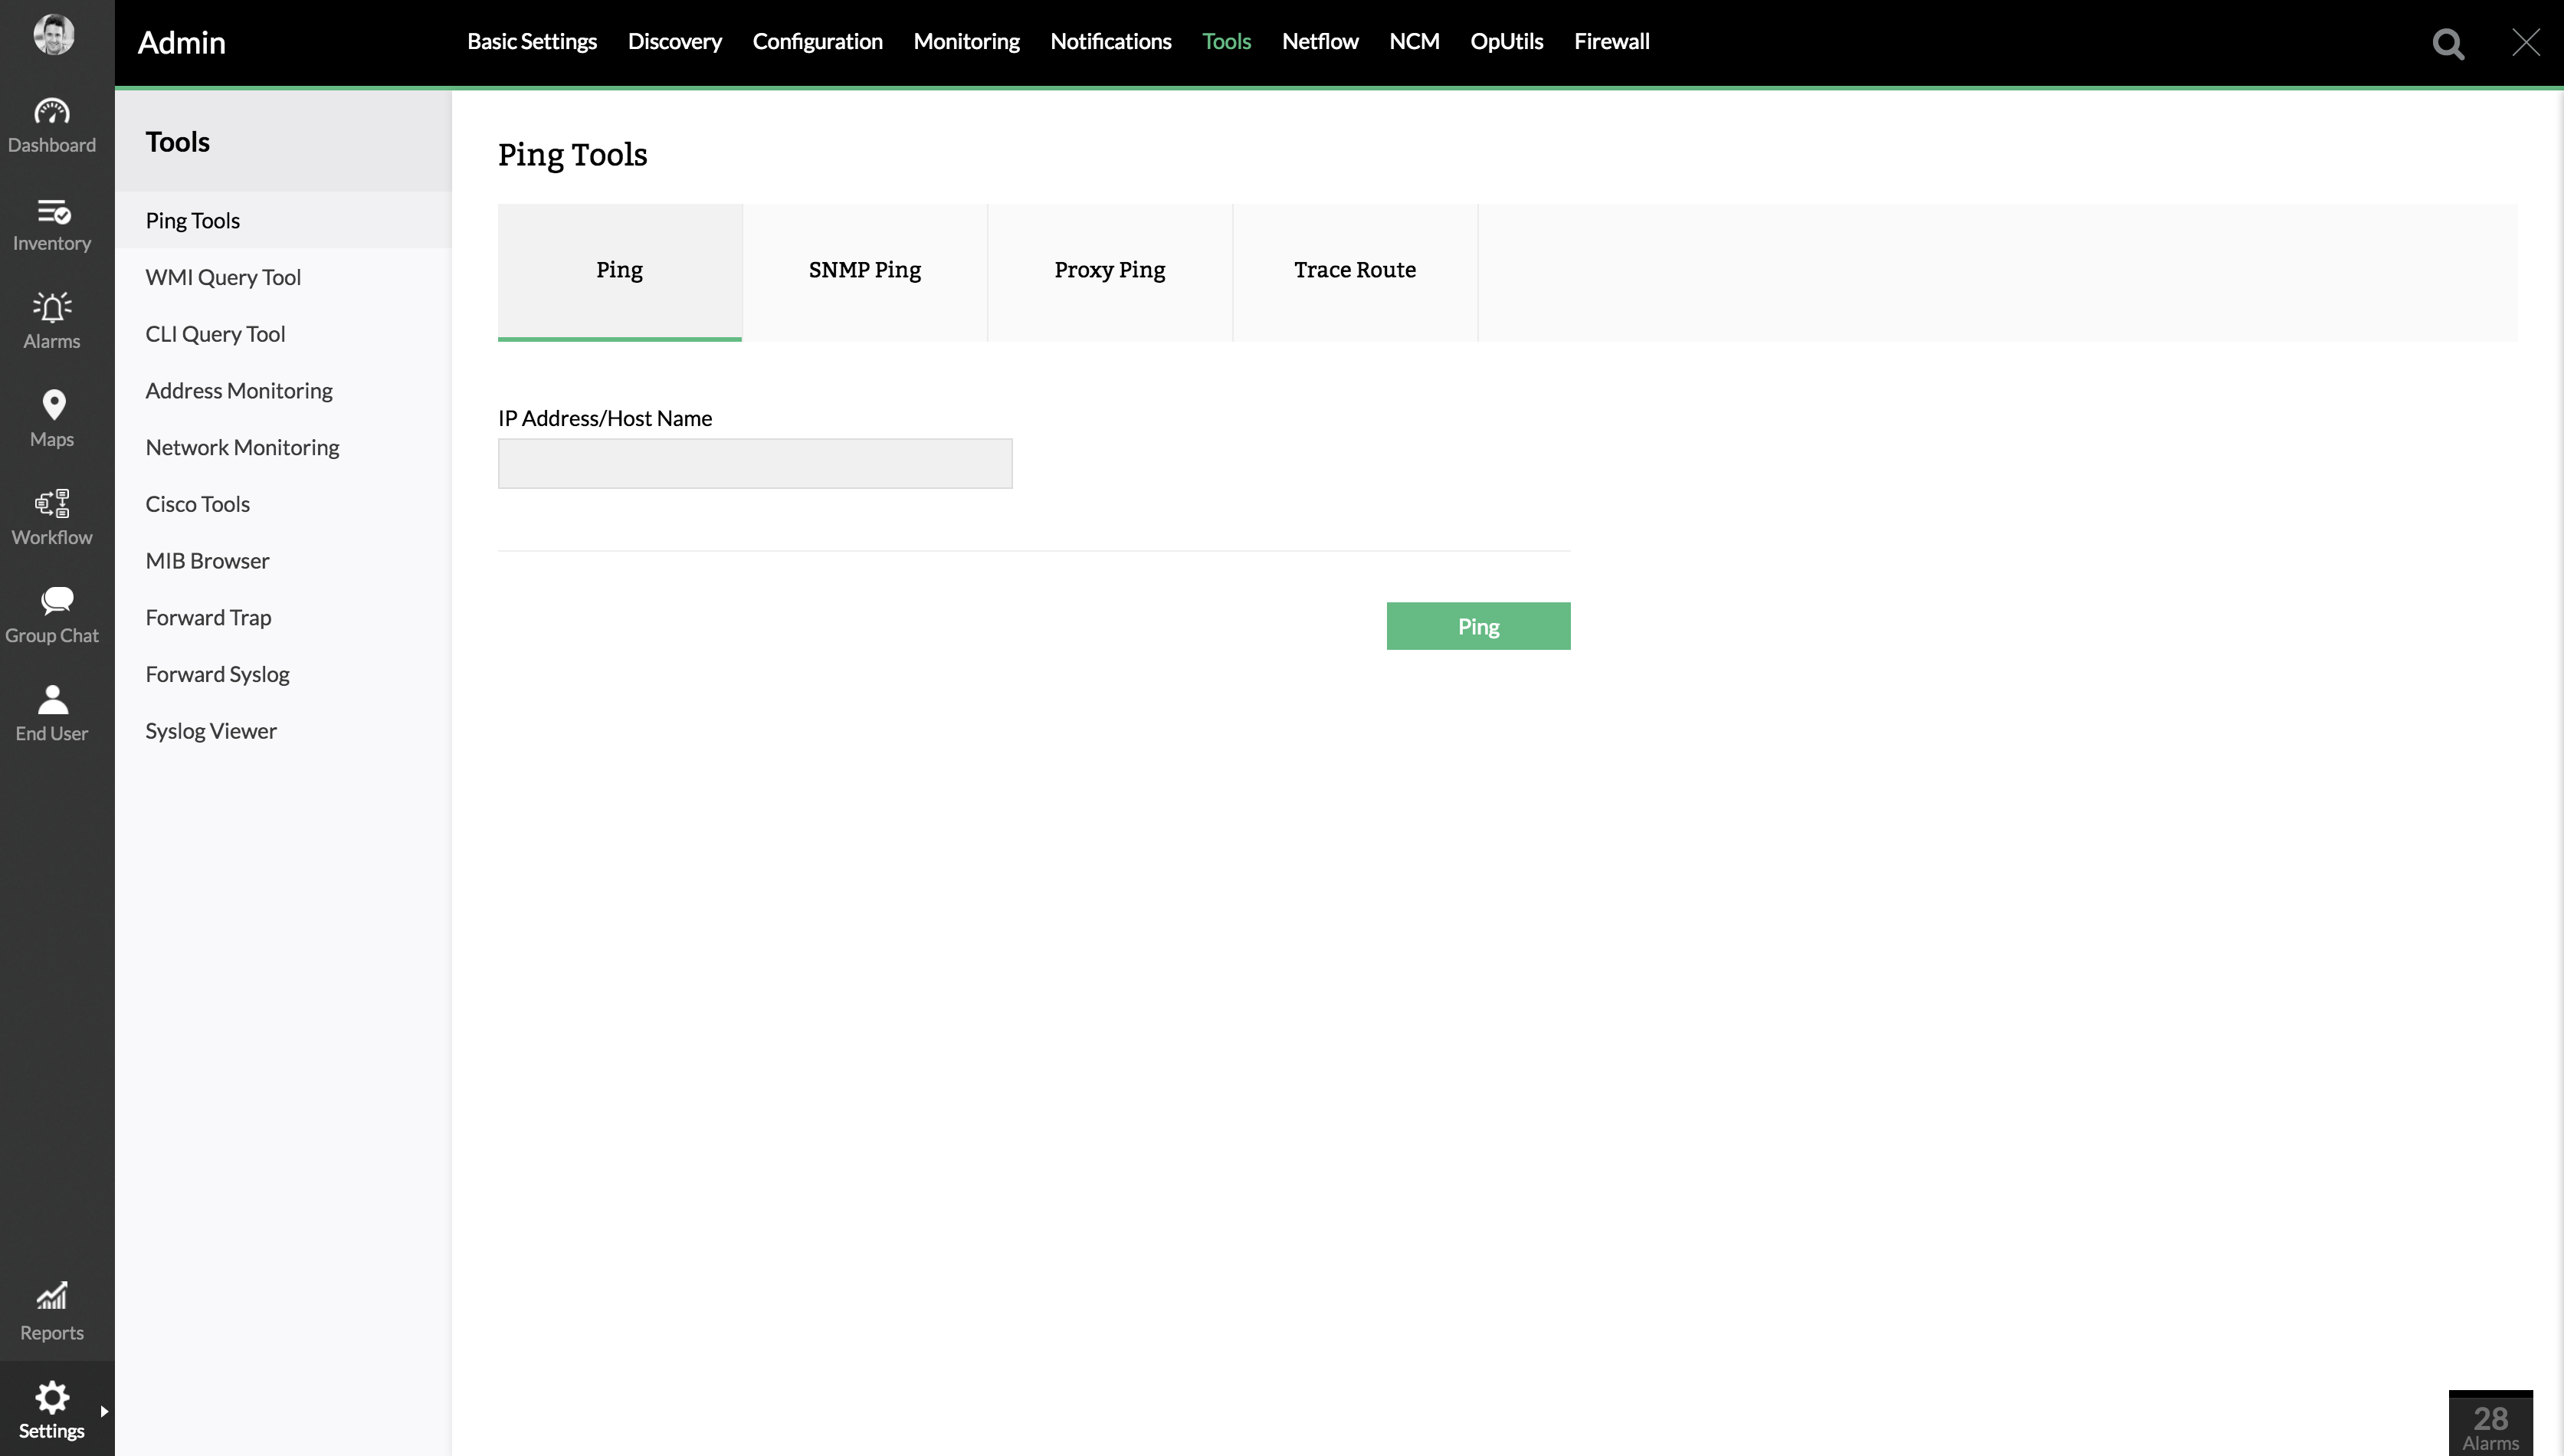Open the Group Chat bubble icon
Image resolution: width=2564 pixels, height=1456 pixels.
click(x=55, y=601)
